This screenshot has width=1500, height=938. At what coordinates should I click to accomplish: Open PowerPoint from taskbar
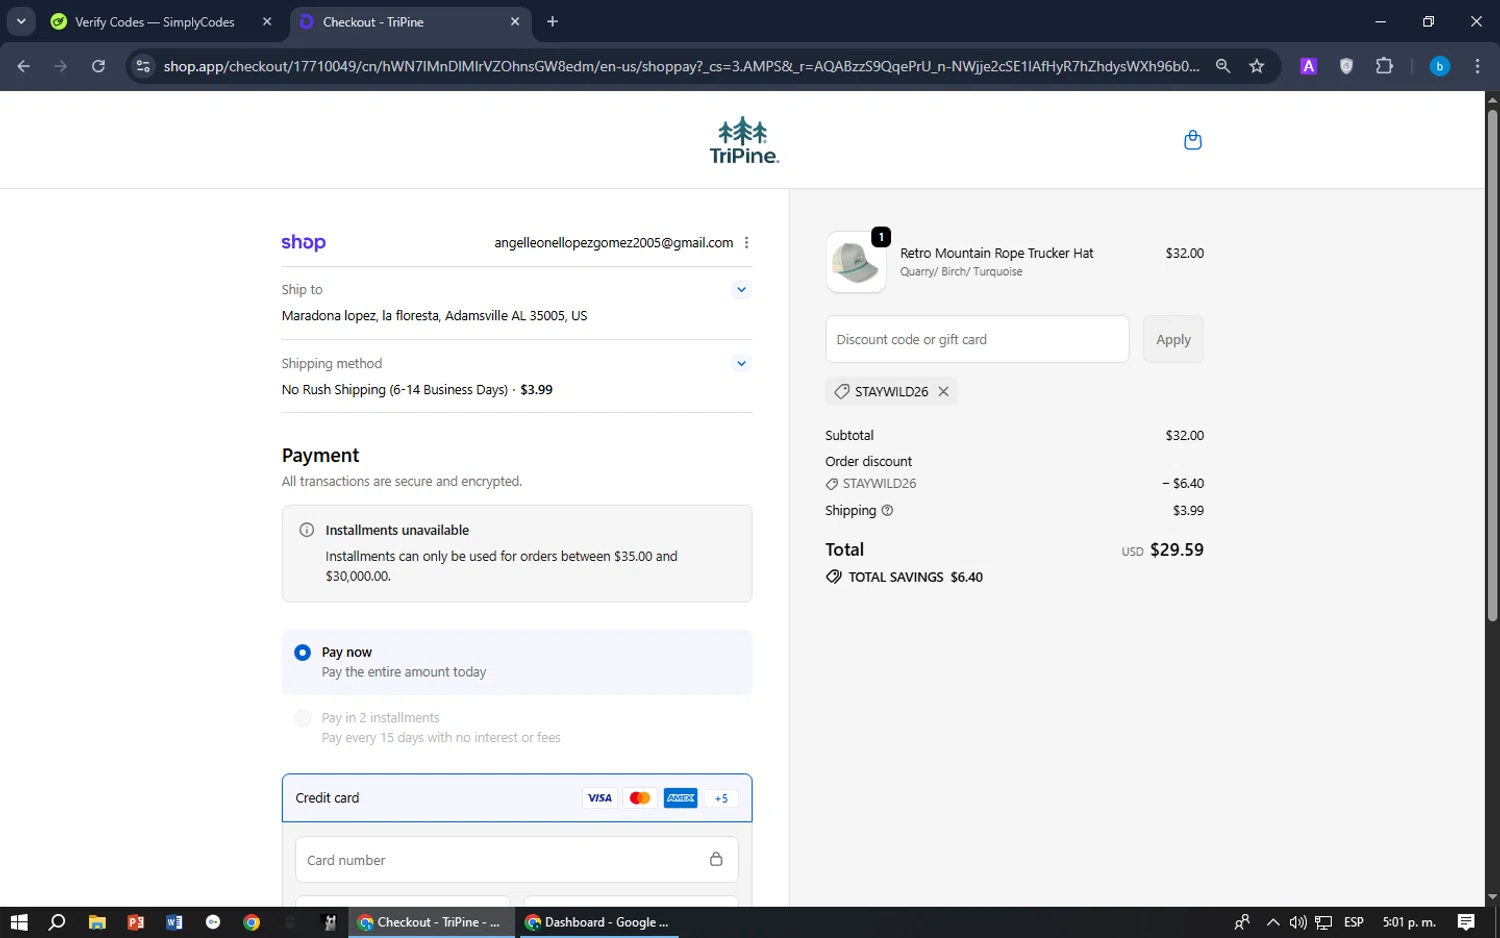point(136,922)
